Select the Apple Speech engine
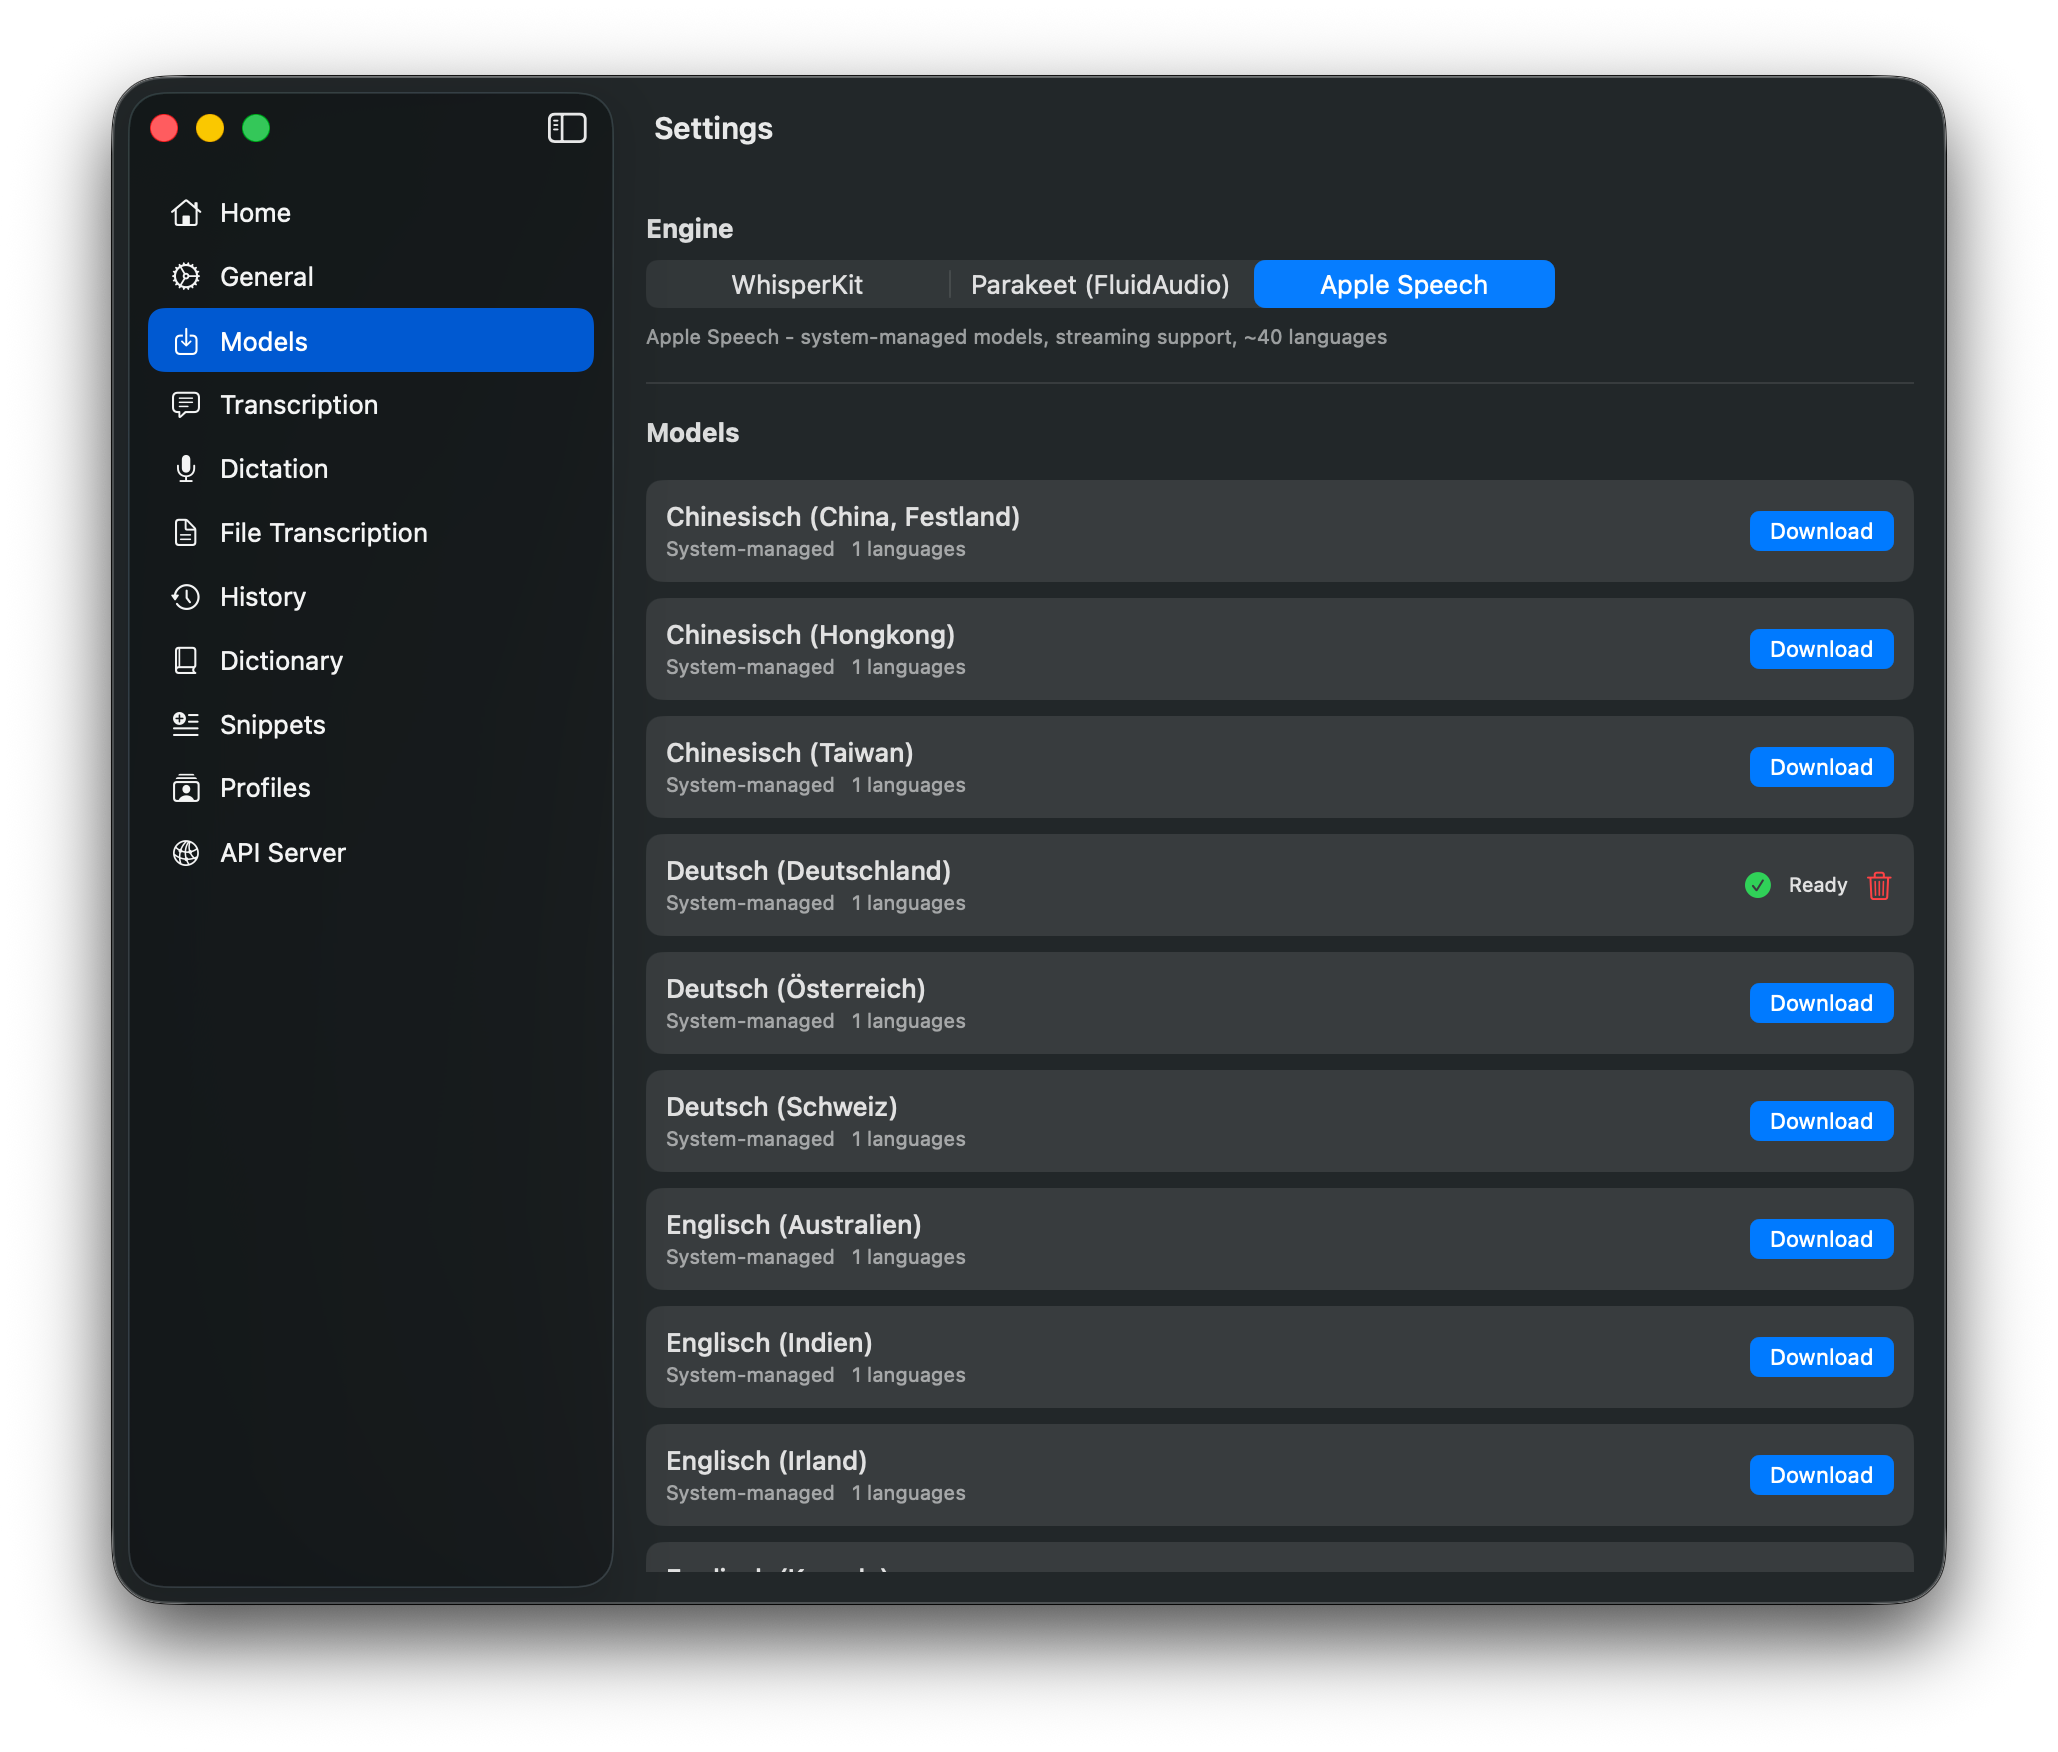Screen dimensions: 2058x1752 tap(1403, 284)
